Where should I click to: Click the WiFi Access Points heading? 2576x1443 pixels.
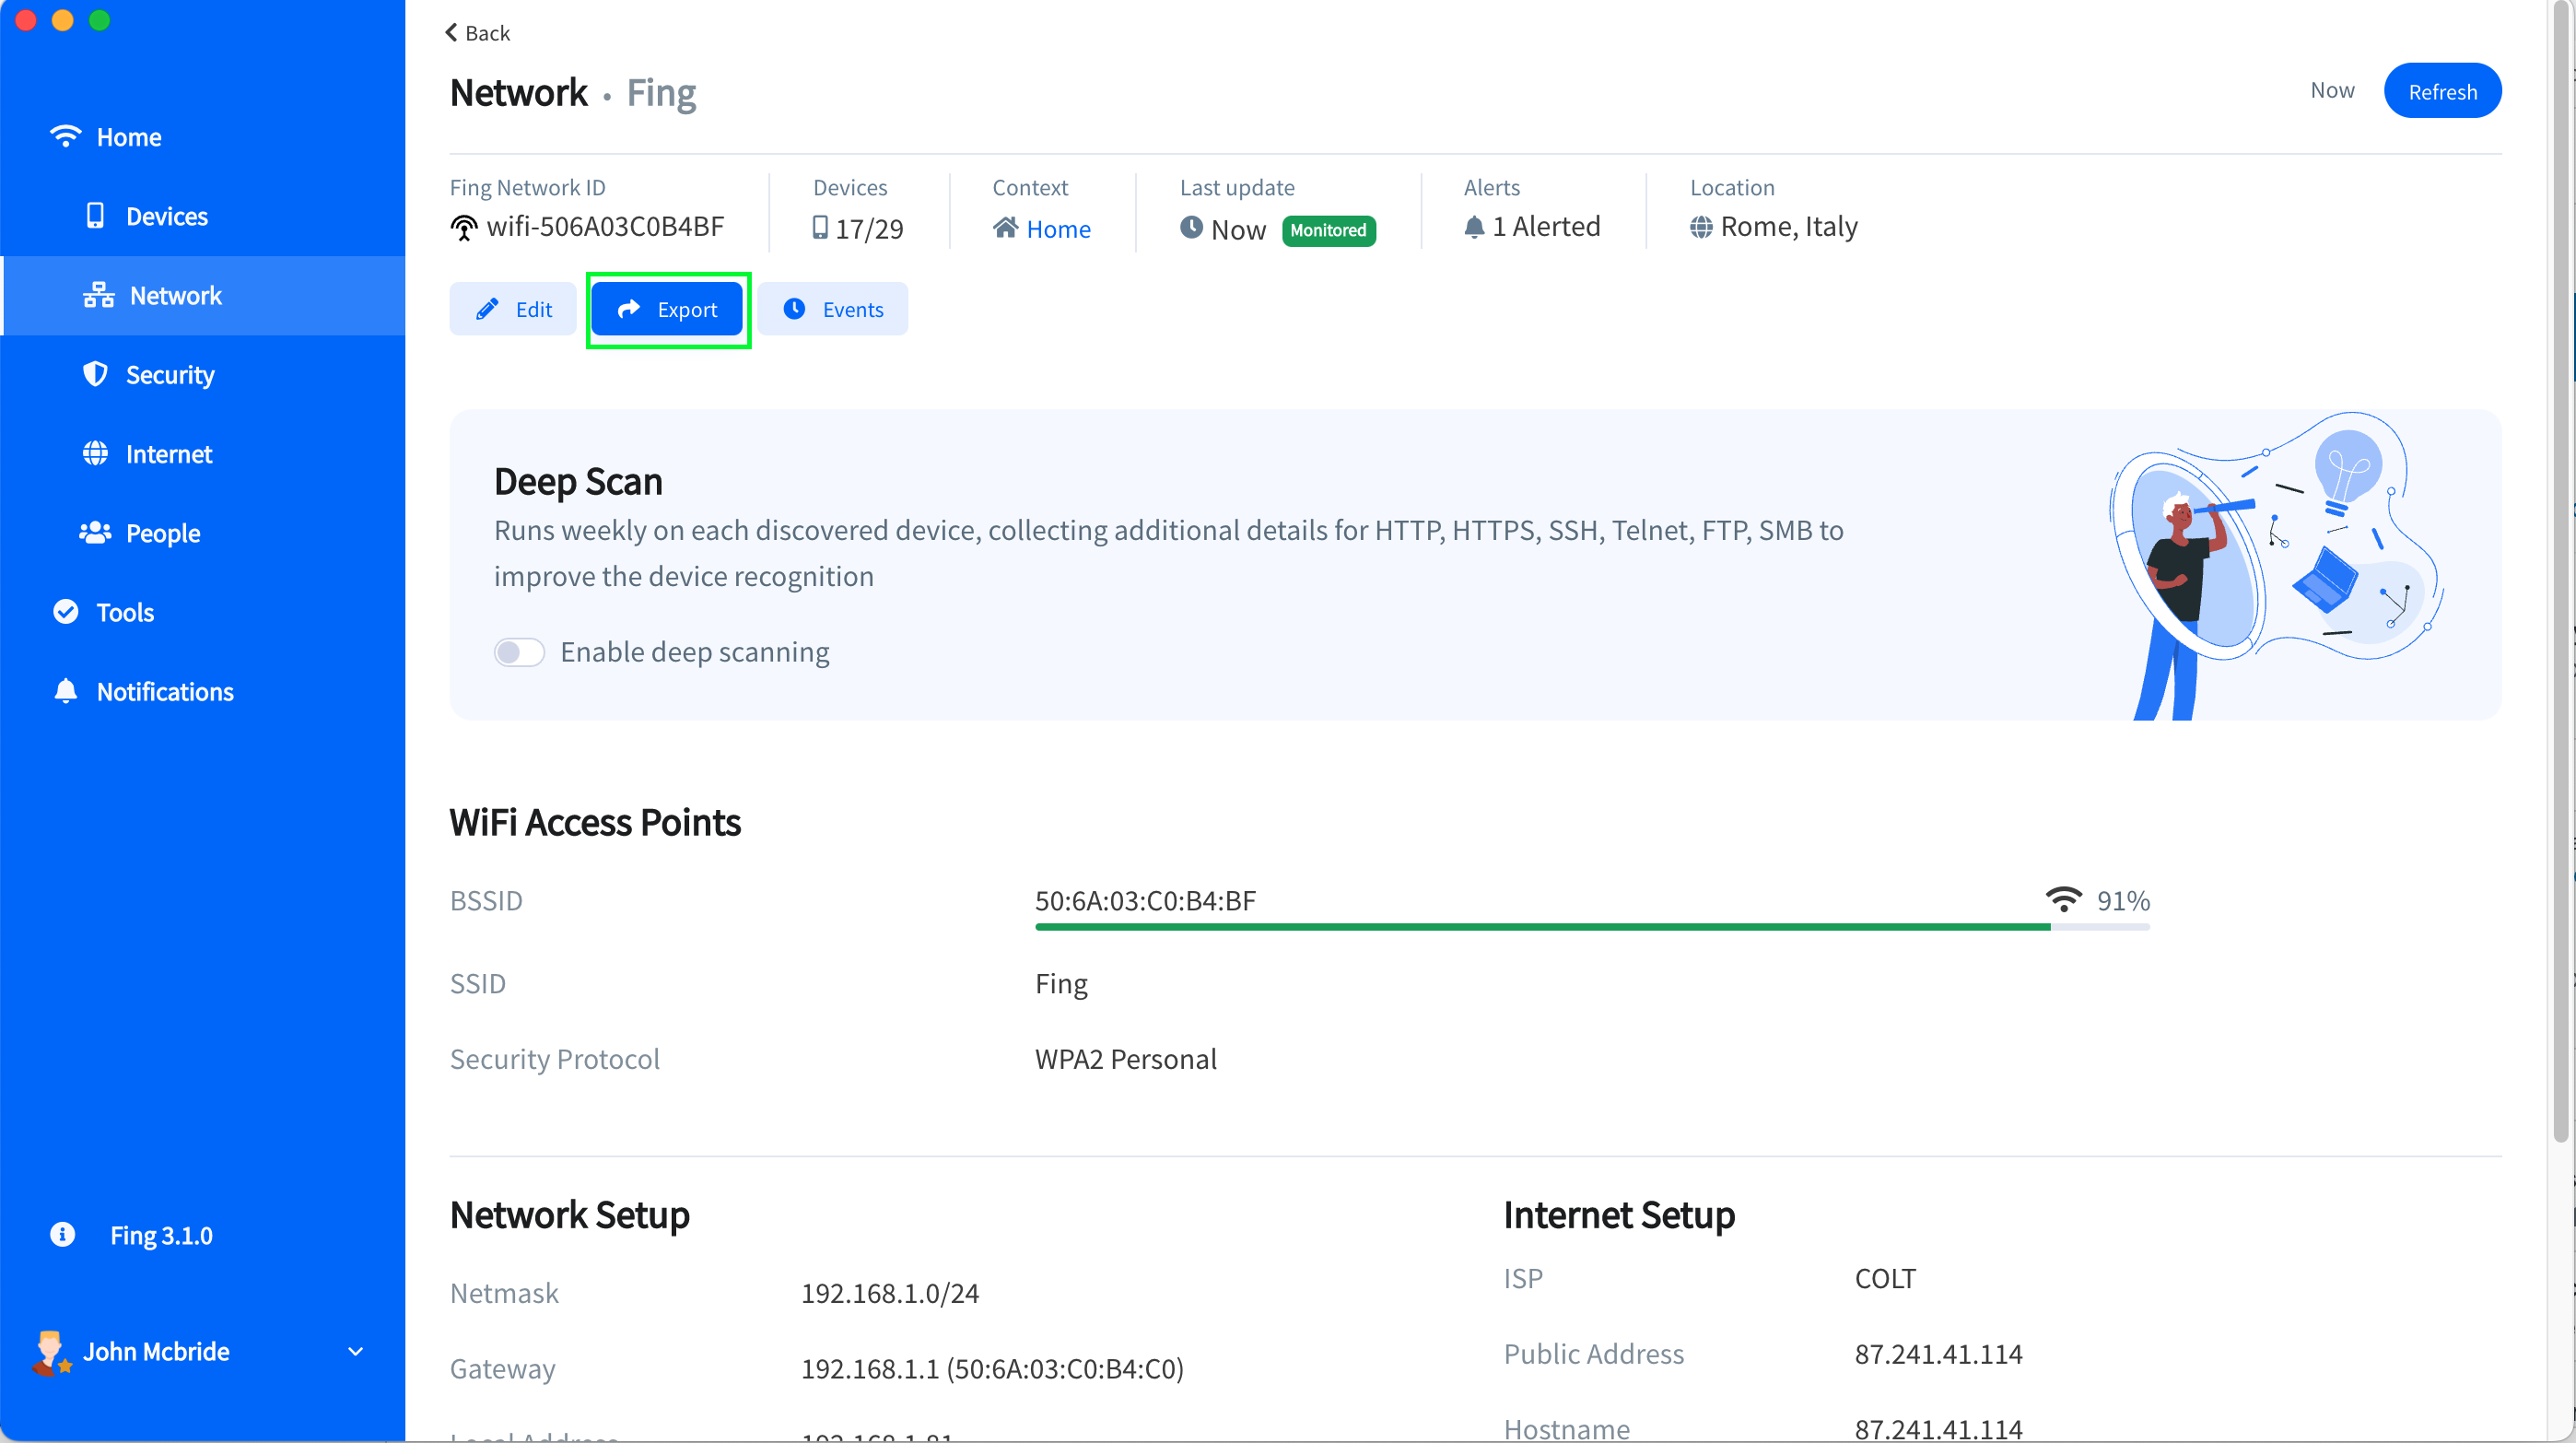click(595, 822)
